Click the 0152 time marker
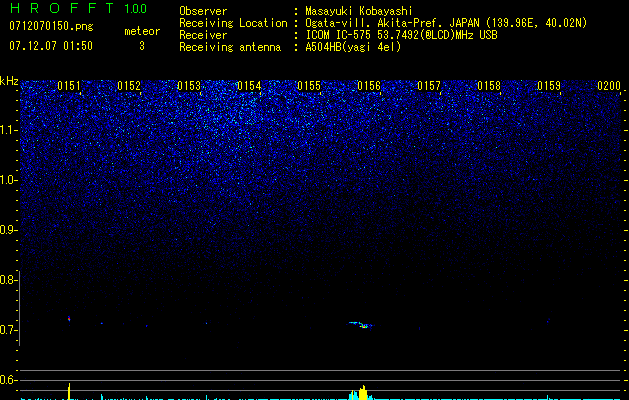The image size is (629, 400). 129,86
